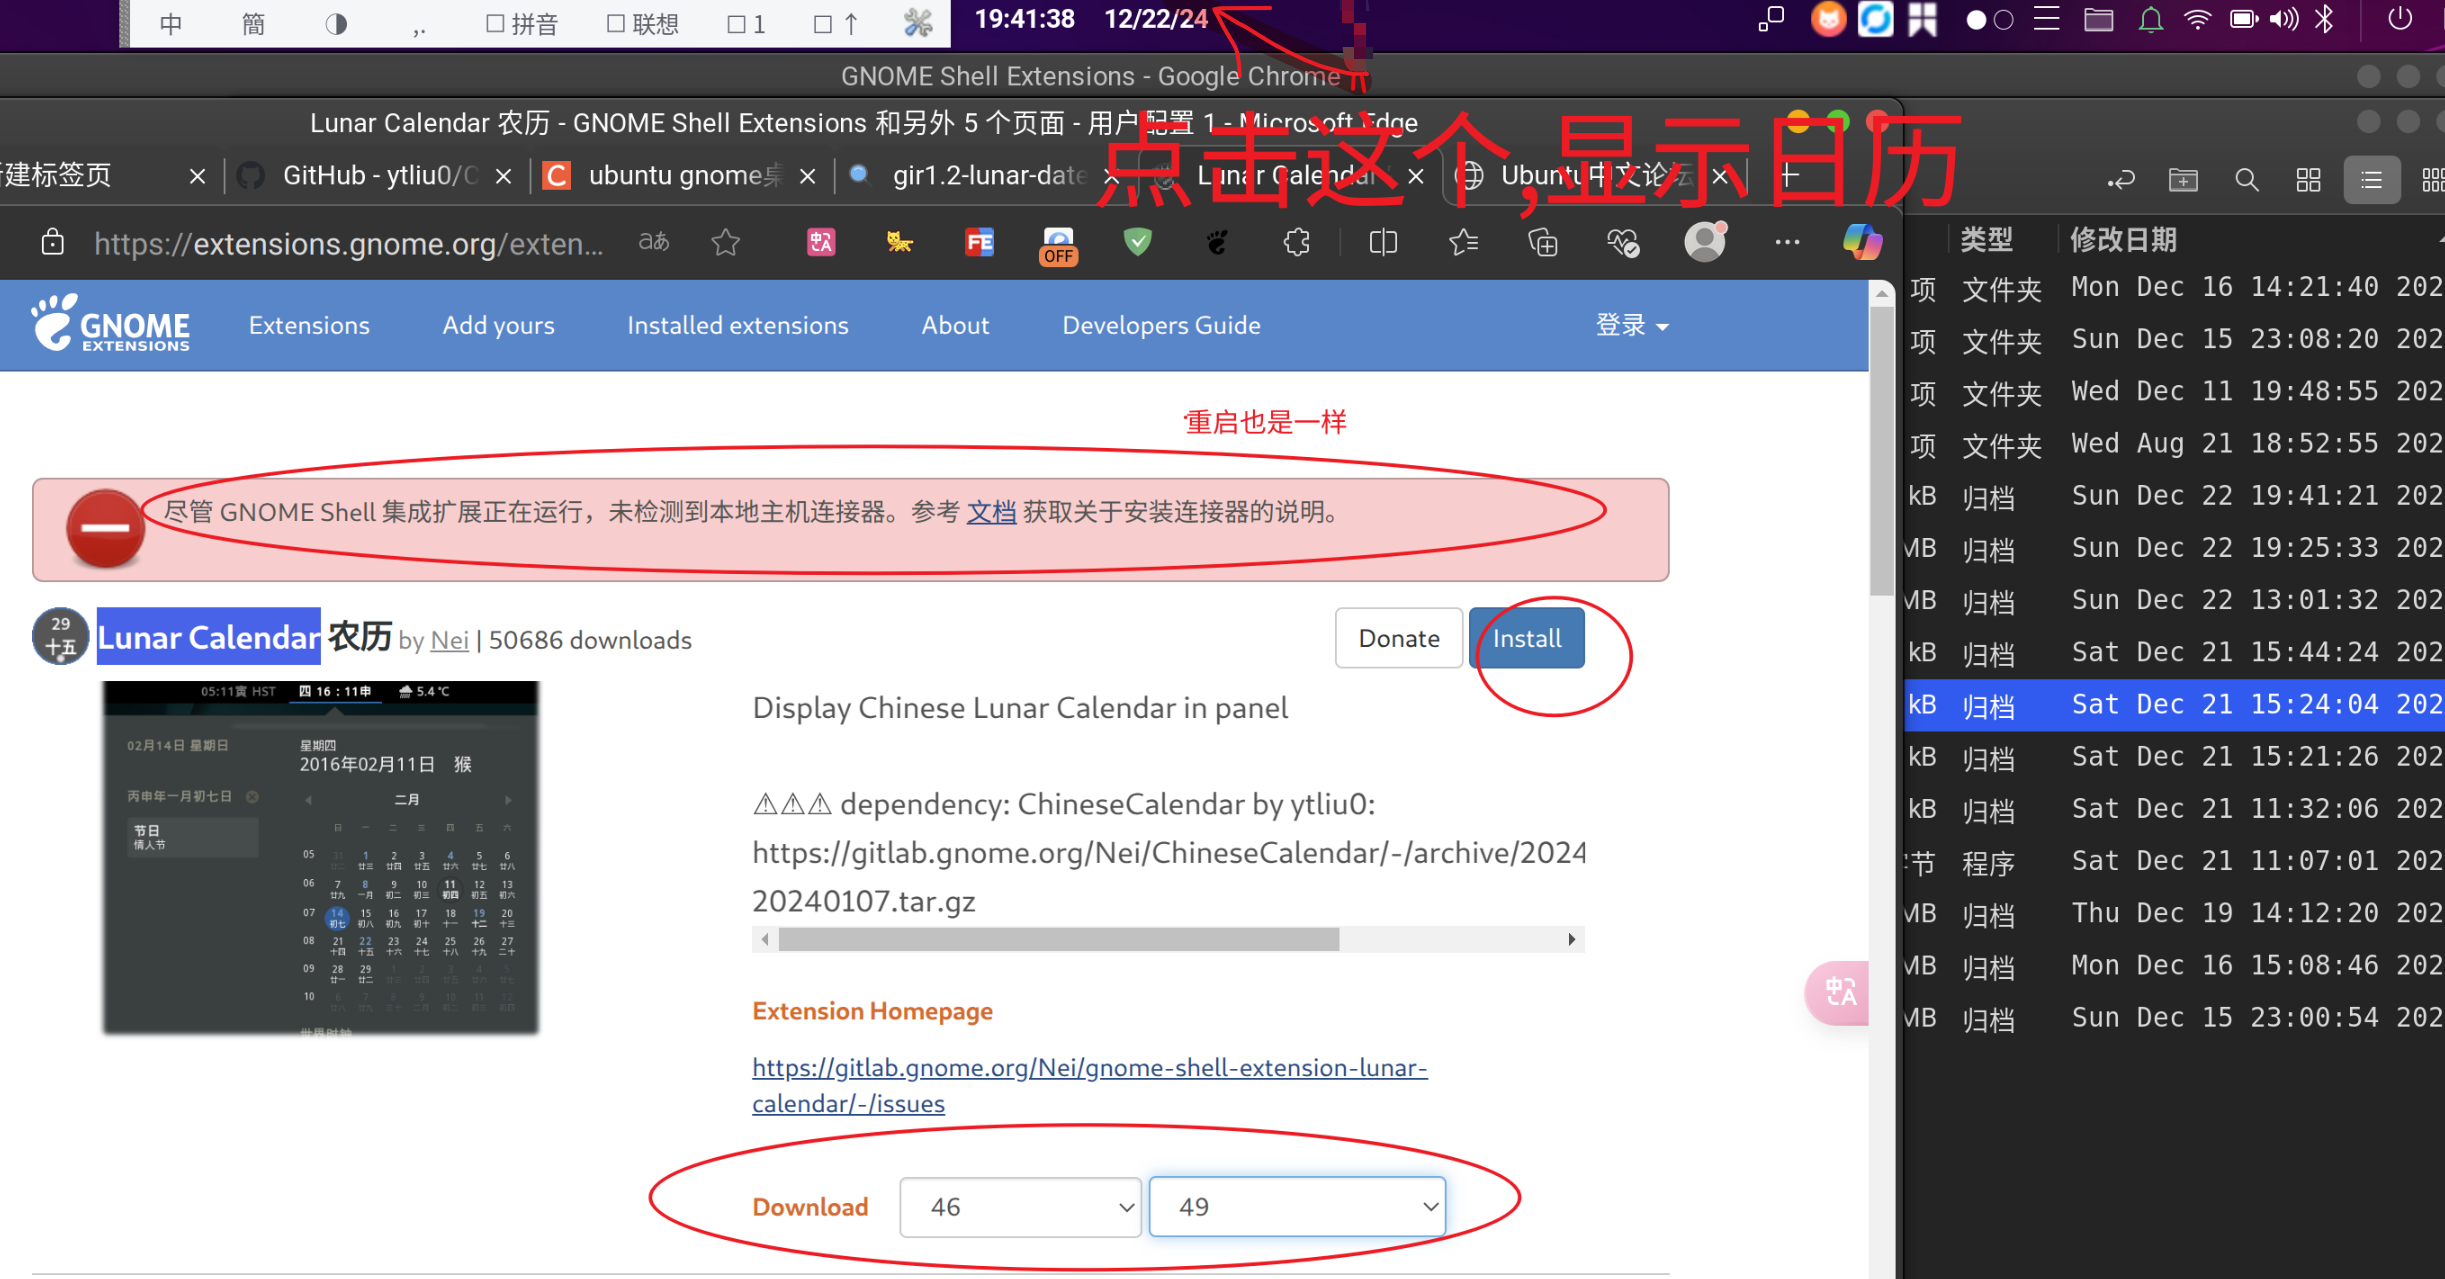2445x1279 pixels.
Task: Open orange cat tray icon
Action: 1828,19
